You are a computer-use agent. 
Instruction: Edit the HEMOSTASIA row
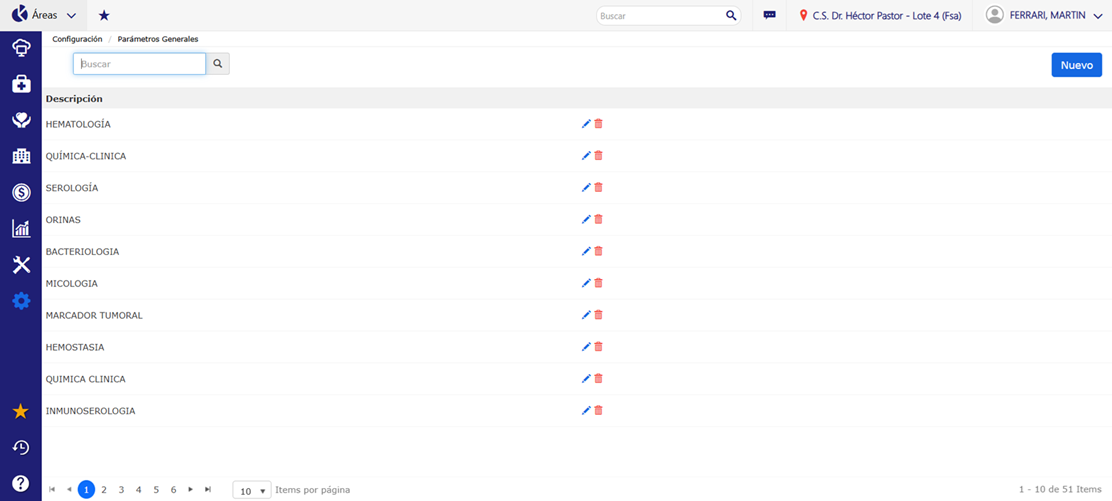pos(586,347)
